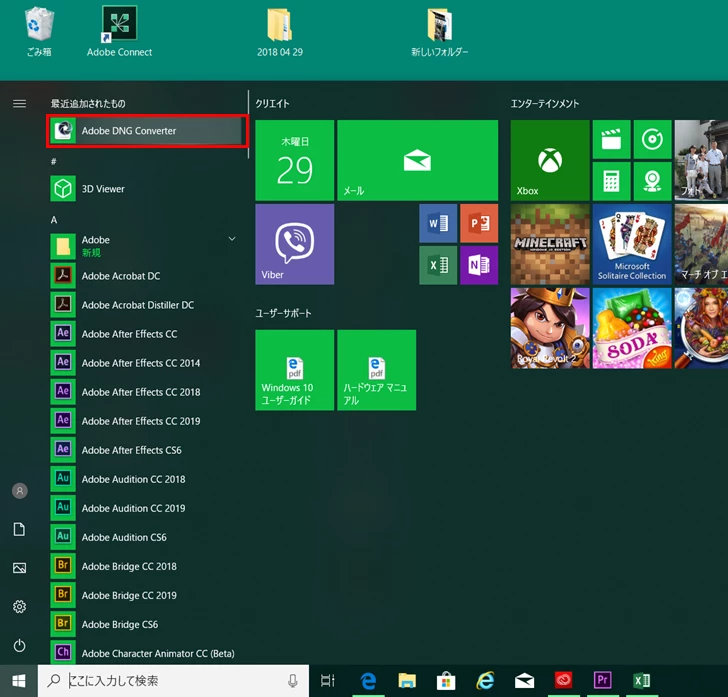Image resolution: width=728 pixels, height=697 pixels.
Task: Open Microsoft Store from taskbar
Action: (446, 681)
